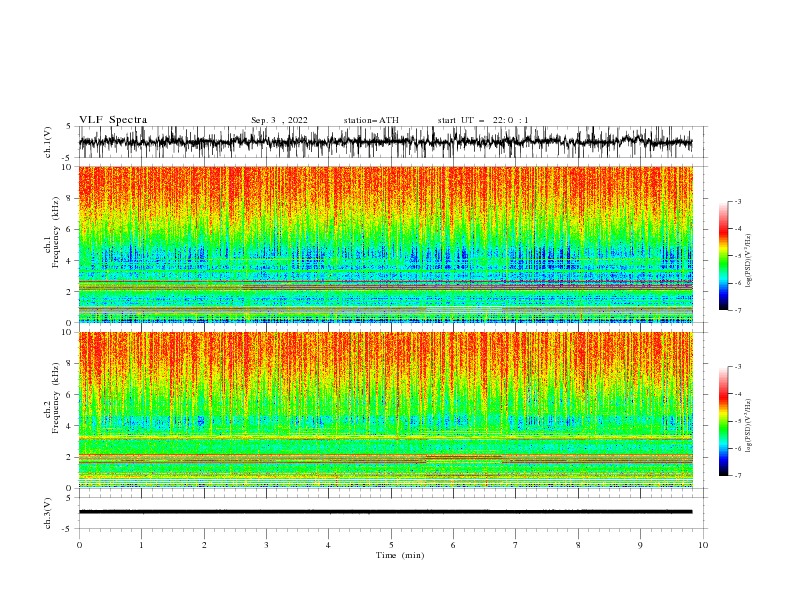This screenshot has height=612, width=792.
Task: Click the ch.2 PSD color bar
Action: [723, 421]
